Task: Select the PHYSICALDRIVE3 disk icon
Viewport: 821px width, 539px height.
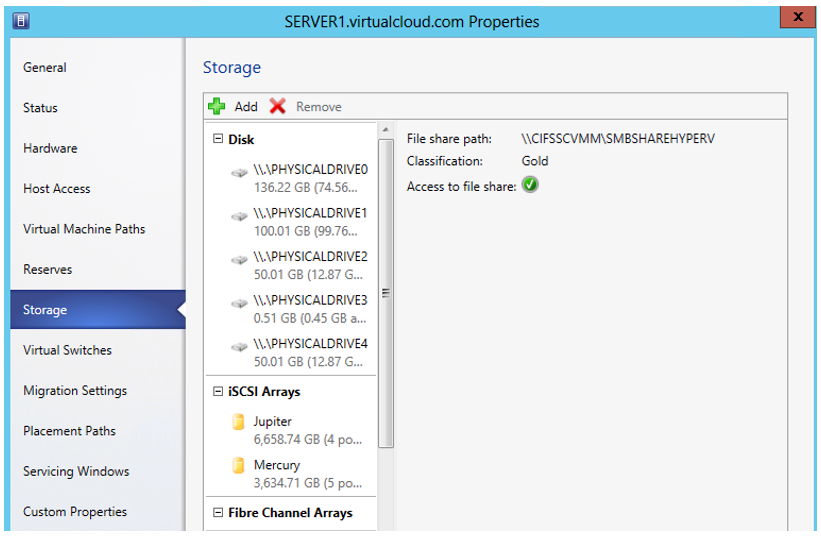Action: click(239, 303)
